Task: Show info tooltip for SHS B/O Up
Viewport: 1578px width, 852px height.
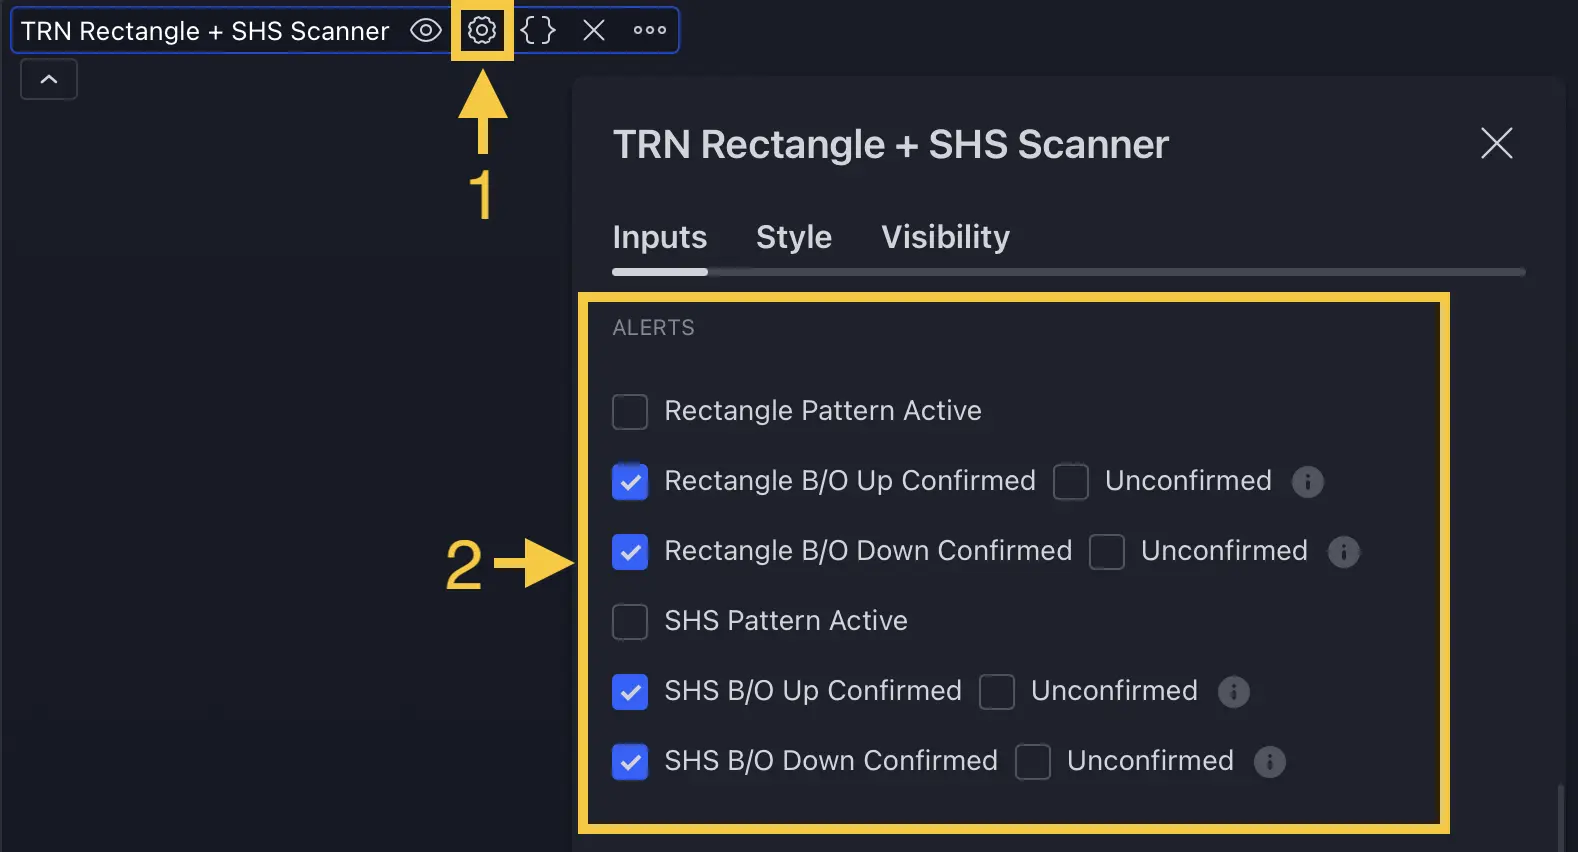Action: tap(1234, 692)
